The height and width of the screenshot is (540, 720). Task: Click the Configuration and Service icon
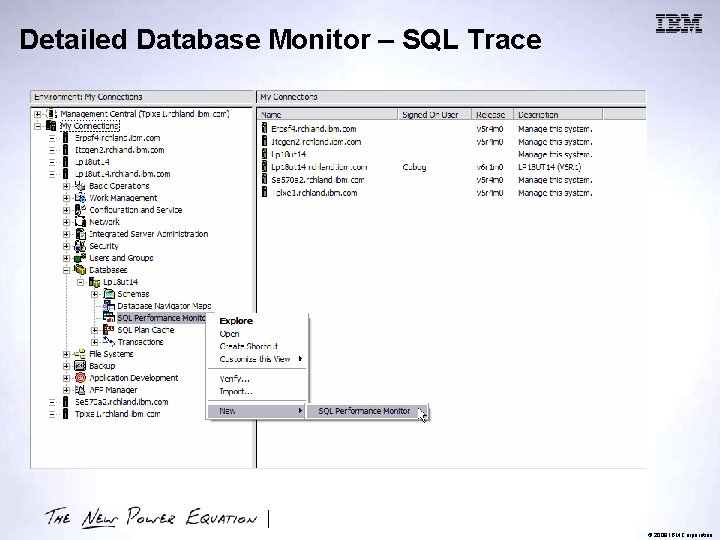coord(80,210)
